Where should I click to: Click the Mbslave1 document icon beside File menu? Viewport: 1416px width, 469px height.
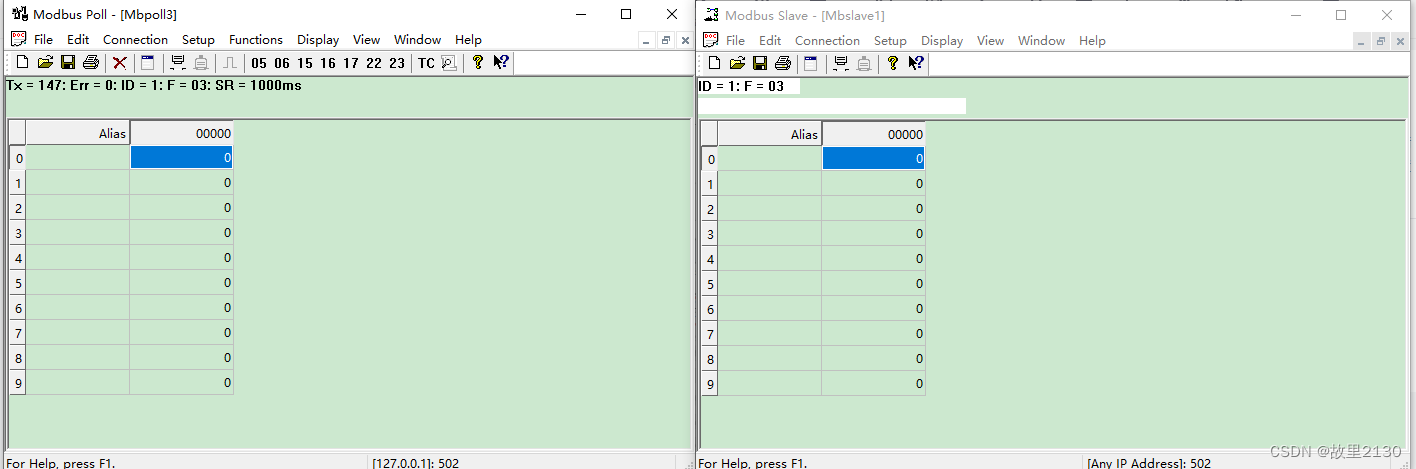(x=710, y=39)
